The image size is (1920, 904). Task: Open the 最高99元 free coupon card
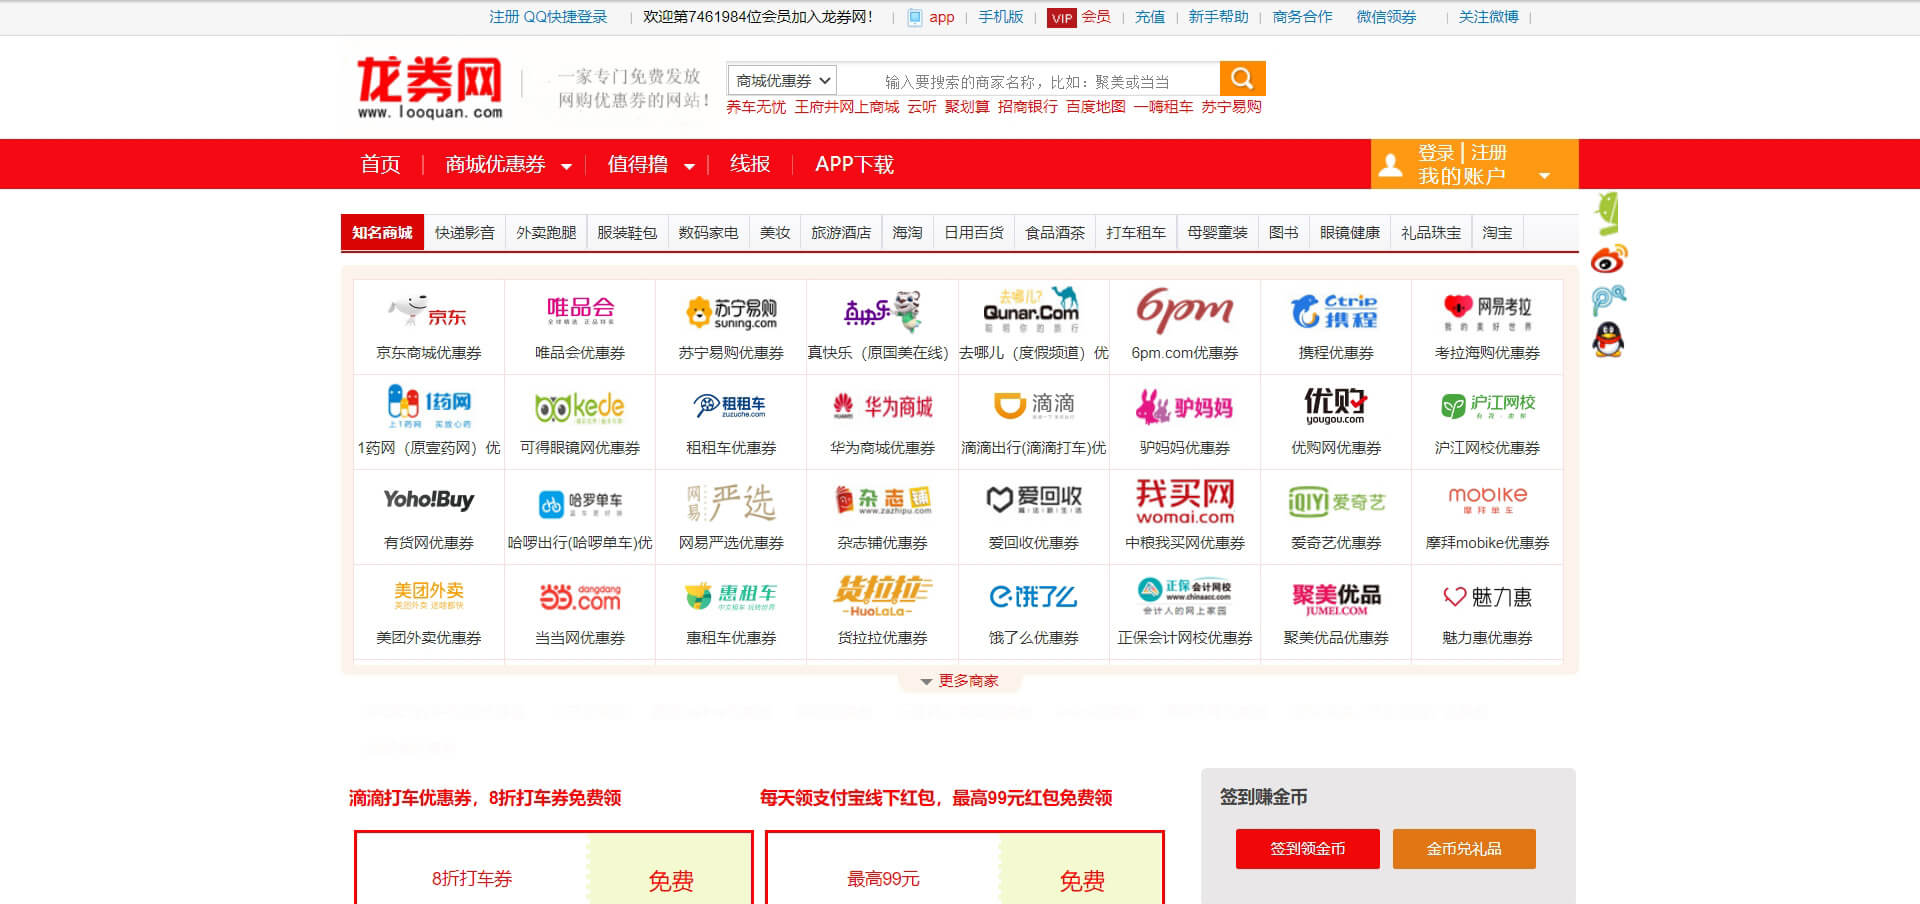pyautogui.click(x=965, y=868)
